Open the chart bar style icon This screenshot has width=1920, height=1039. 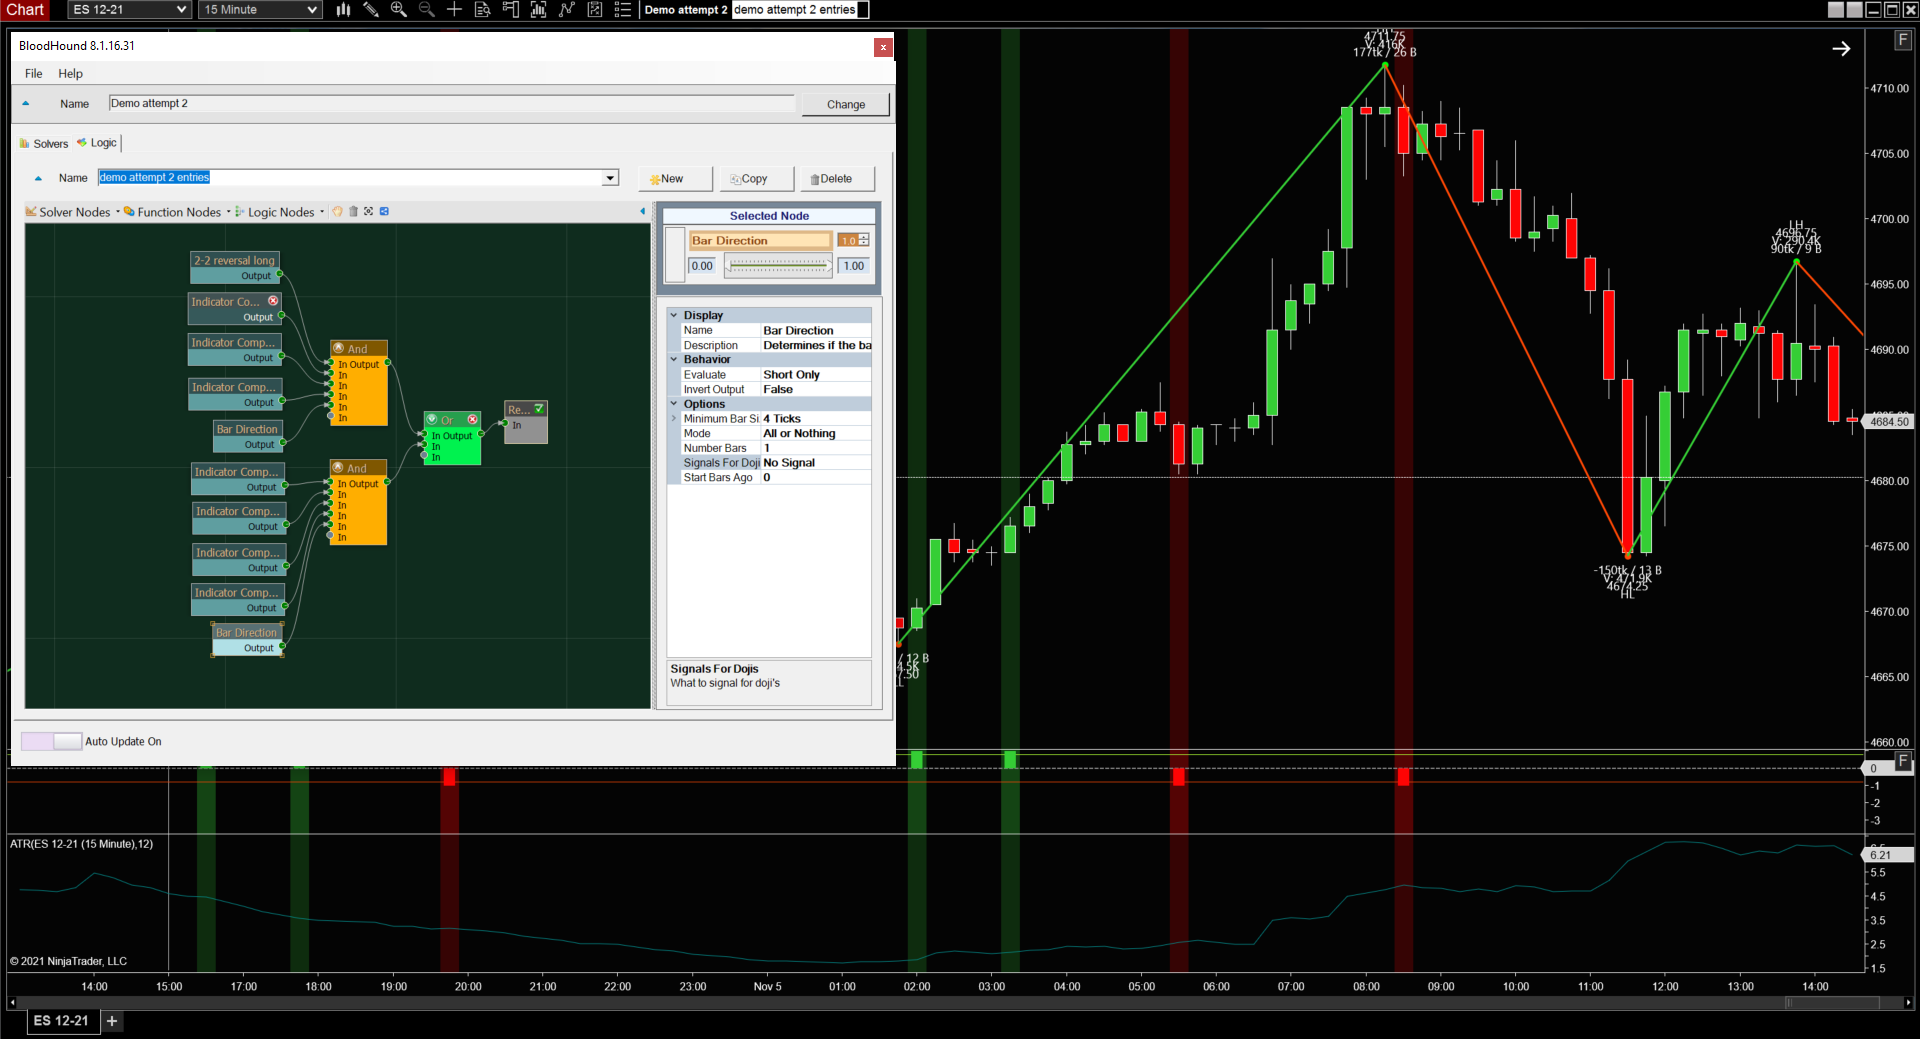pyautogui.click(x=343, y=10)
